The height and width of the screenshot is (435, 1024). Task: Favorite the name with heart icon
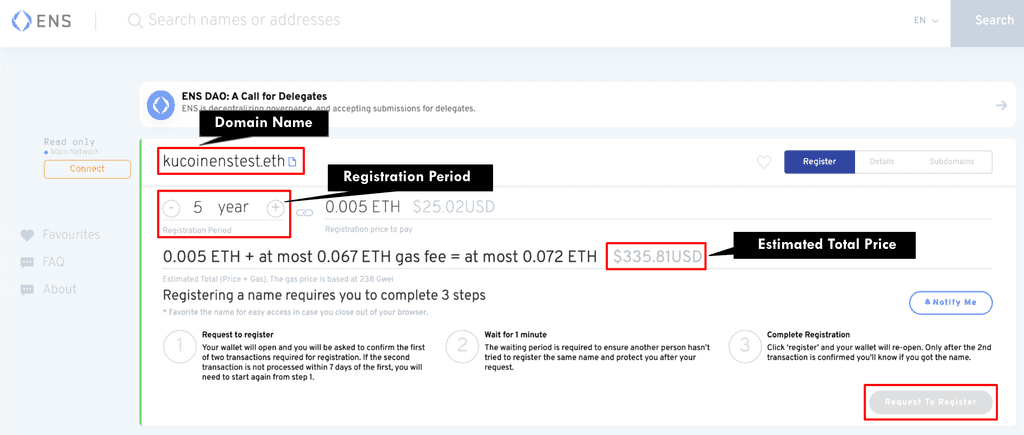click(x=764, y=162)
